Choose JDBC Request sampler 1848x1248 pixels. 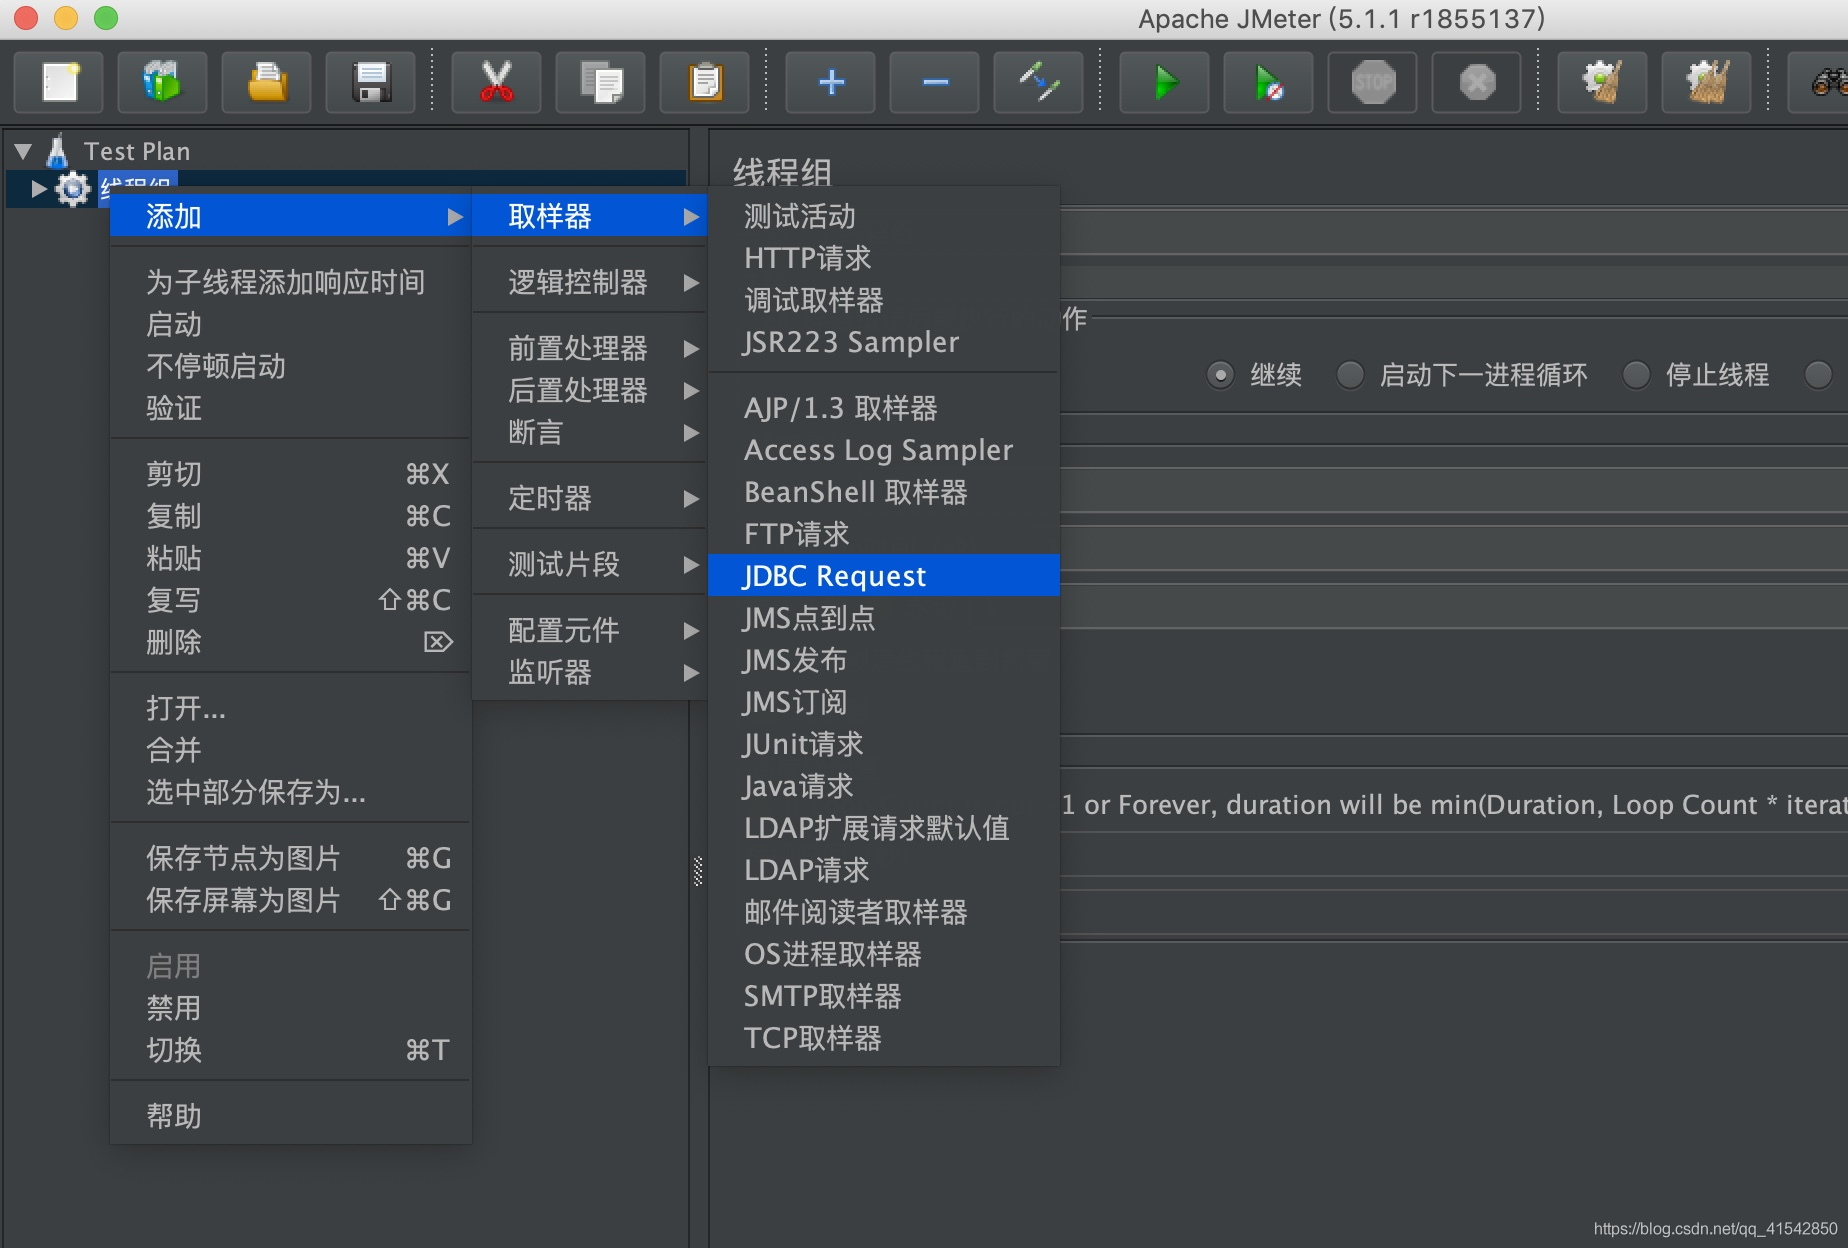pyautogui.click(x=884, y=576)
